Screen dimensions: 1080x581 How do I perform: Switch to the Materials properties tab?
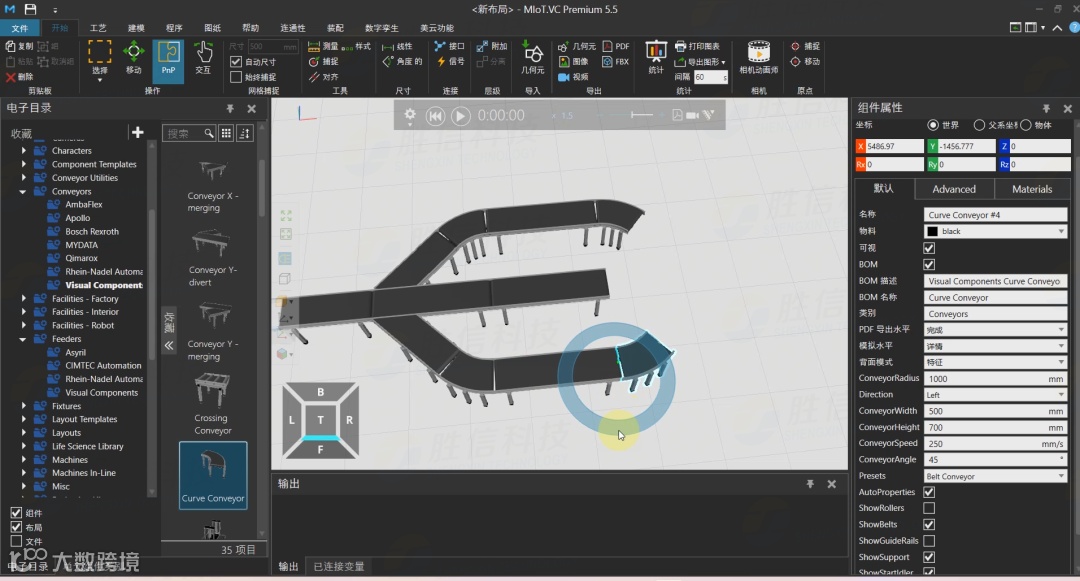(x=1032, y=189)
